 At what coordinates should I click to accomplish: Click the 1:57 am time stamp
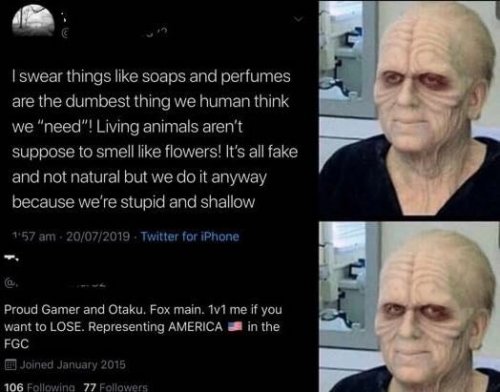pyautogui.click(x=34, y=236)
